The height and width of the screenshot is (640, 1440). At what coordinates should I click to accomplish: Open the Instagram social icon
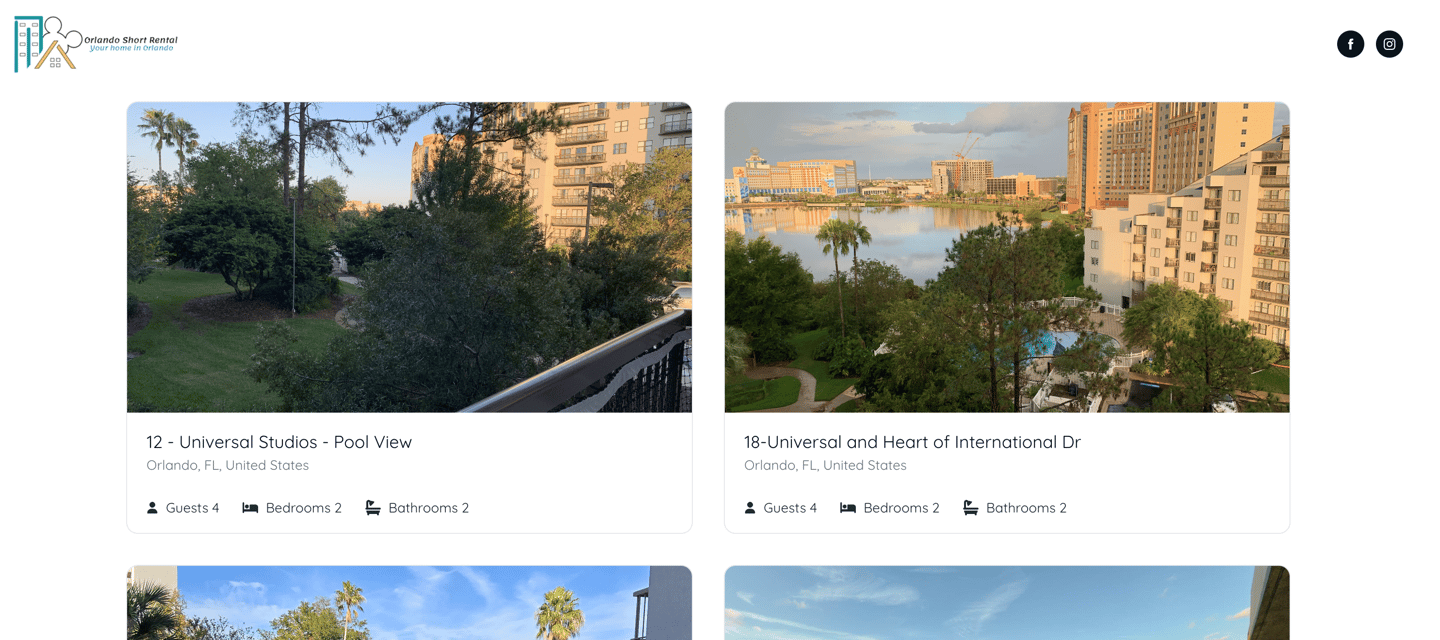(1389, 44)
